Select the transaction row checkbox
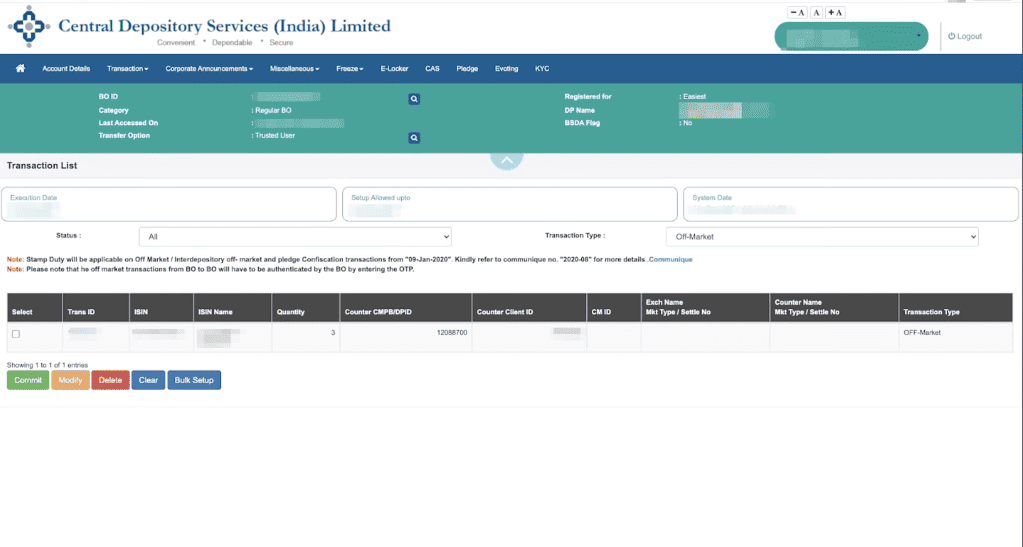Viewport: 1023px width, 547px height. click(x=16, y=334)
